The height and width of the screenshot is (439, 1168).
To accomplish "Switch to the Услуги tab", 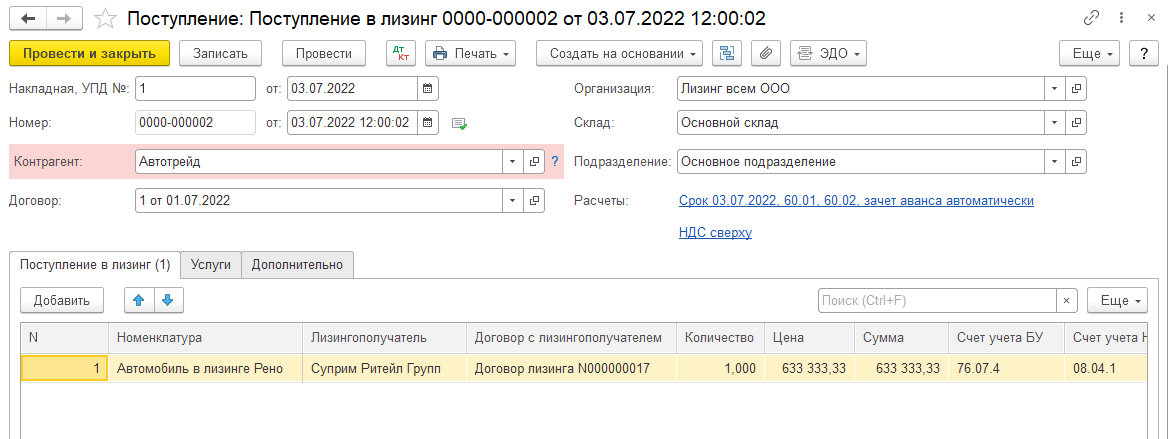I will (x=211, y=265).
